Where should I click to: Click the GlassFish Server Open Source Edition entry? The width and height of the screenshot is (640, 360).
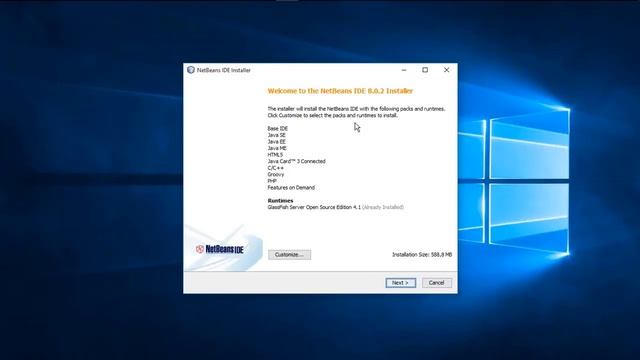pos(336,207)
